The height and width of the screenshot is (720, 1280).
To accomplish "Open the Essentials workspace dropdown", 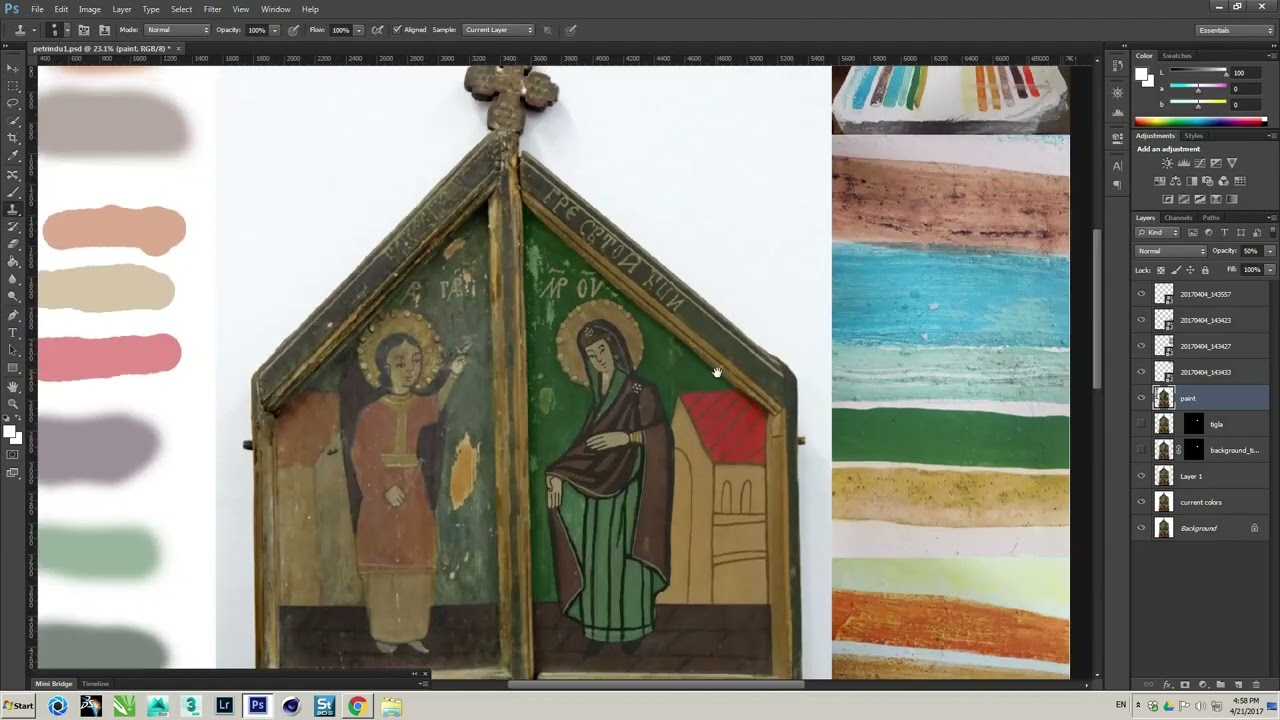I will [1236, 30].
